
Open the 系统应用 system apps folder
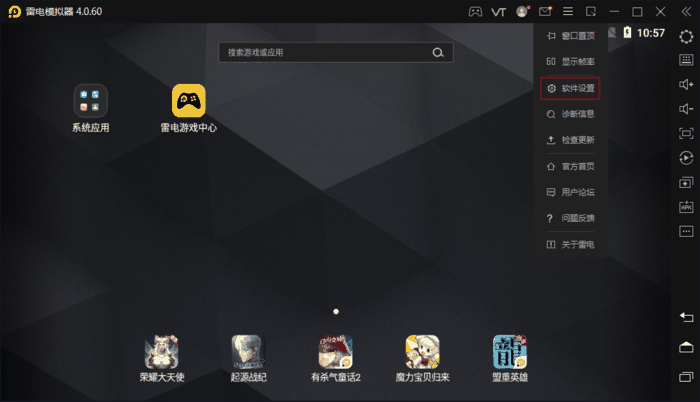[x=90, y=101]
